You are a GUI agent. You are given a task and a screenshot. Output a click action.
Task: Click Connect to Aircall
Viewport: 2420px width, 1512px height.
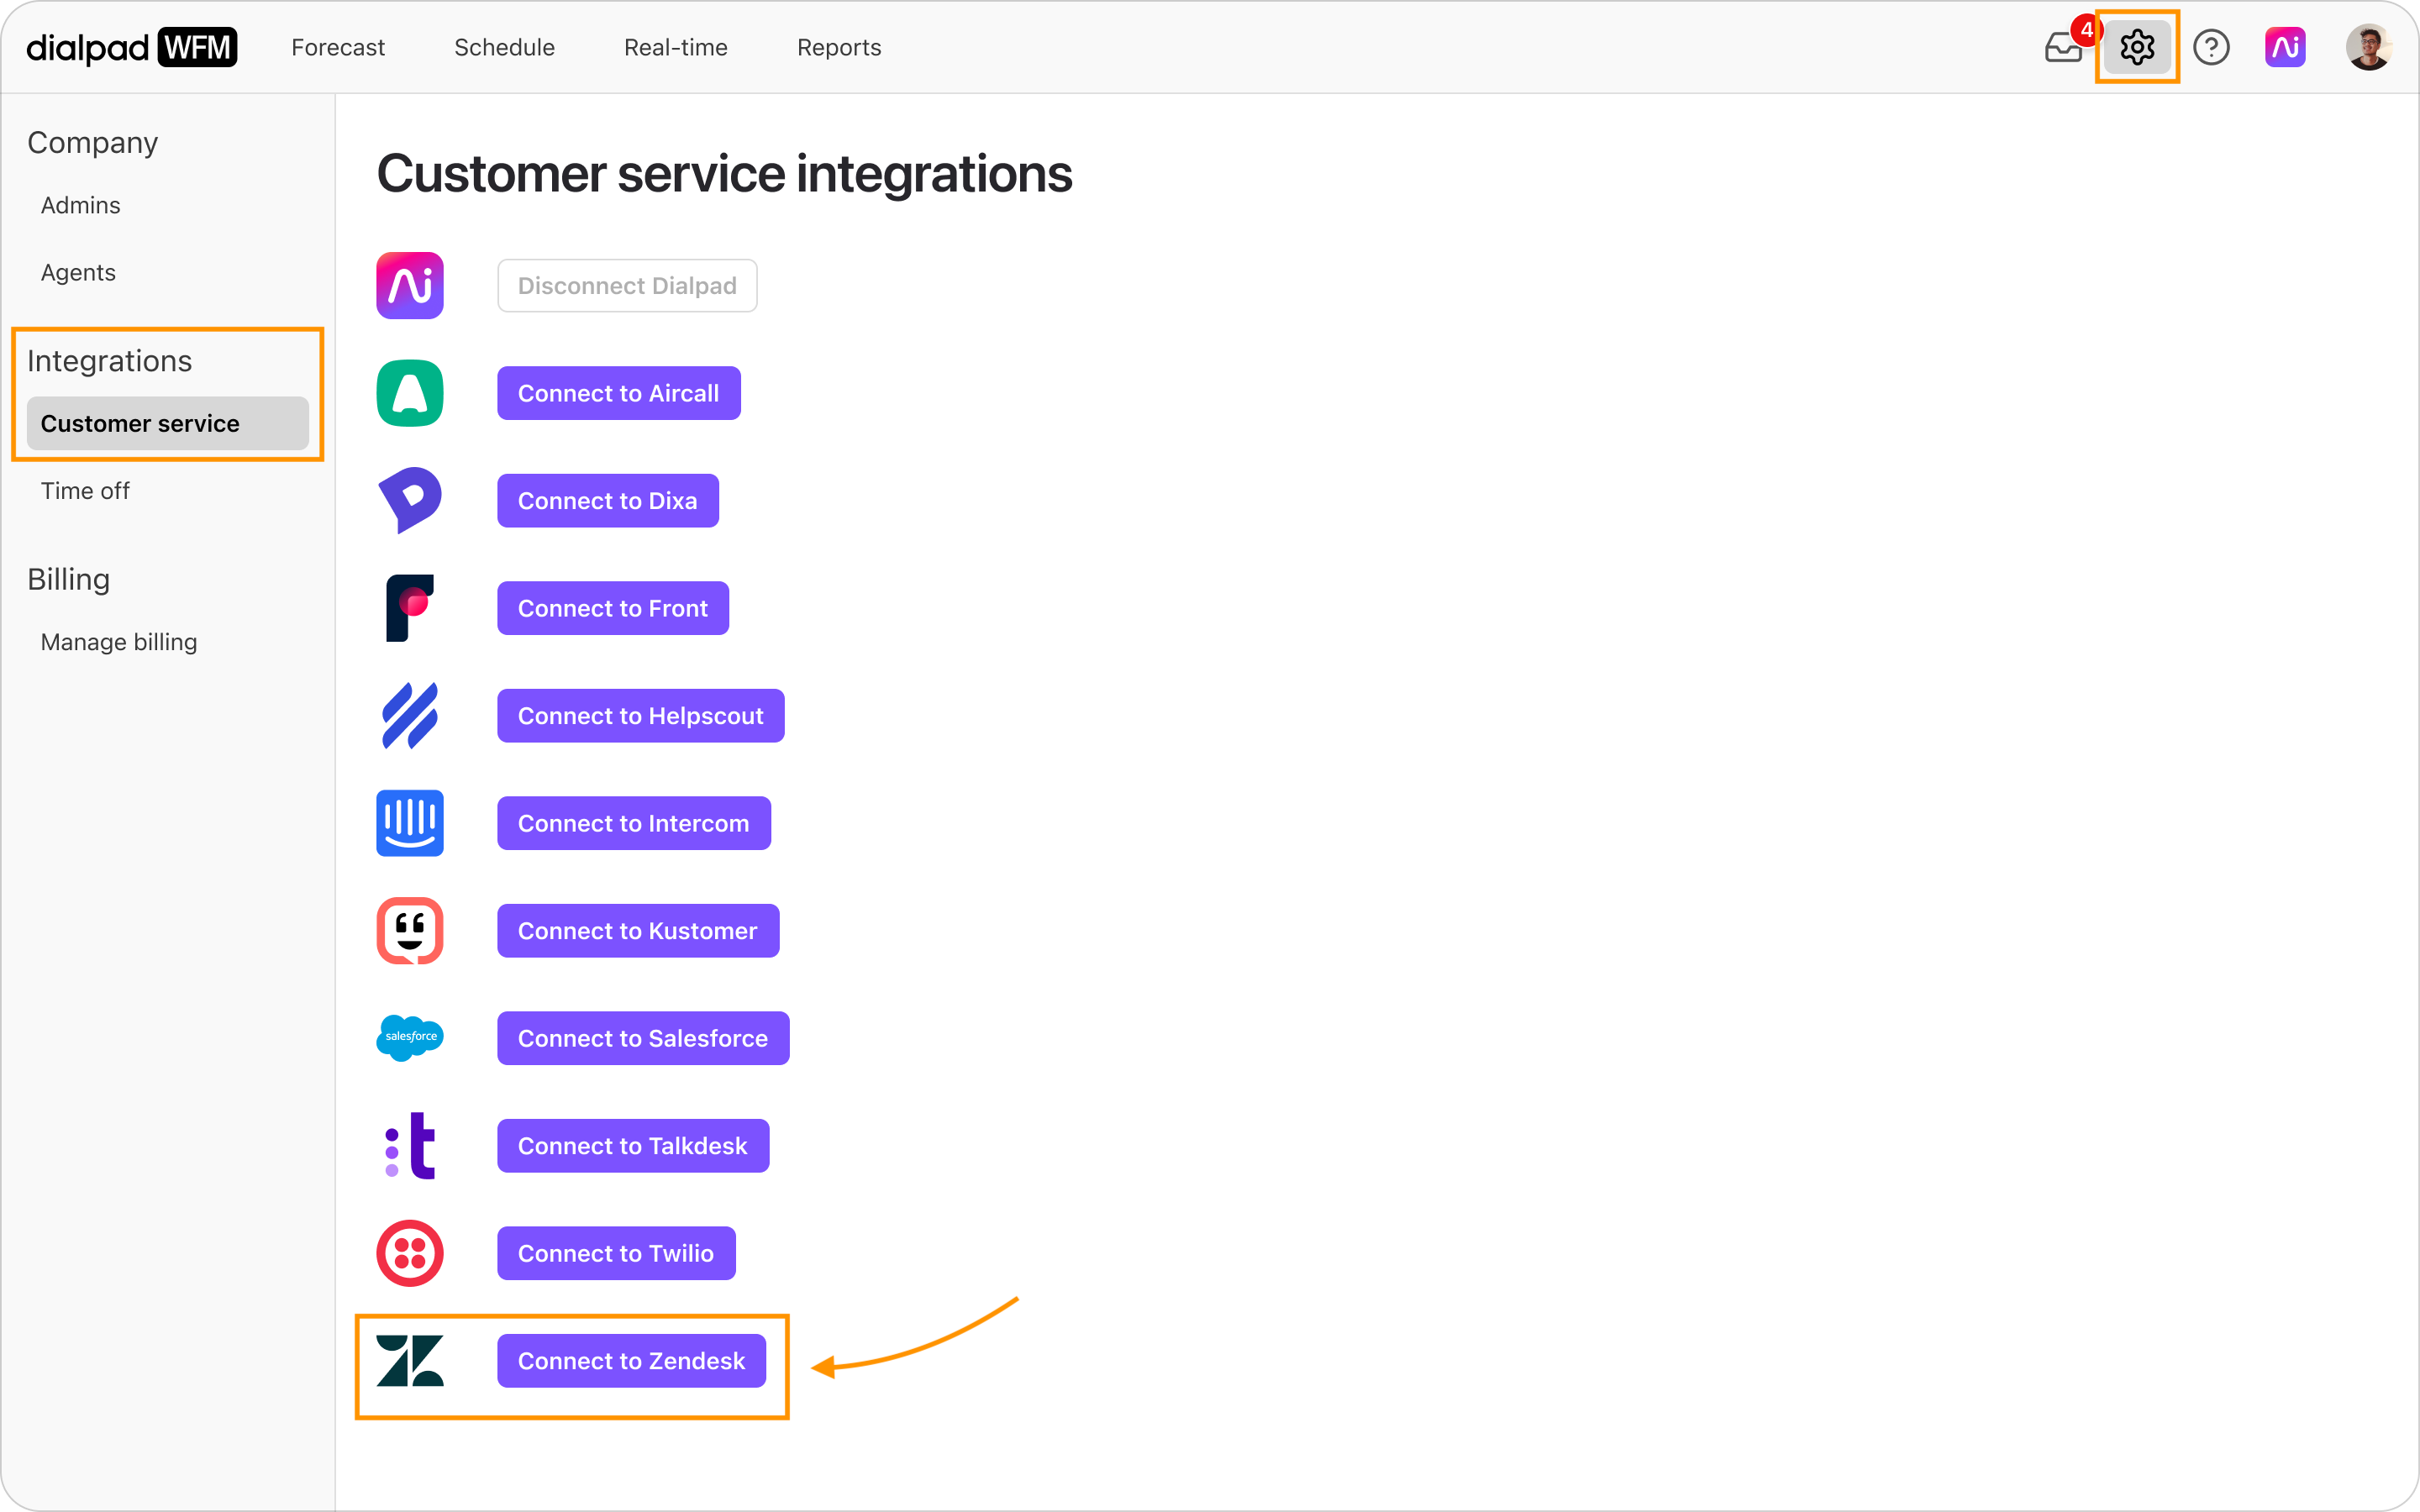(619, 393)
